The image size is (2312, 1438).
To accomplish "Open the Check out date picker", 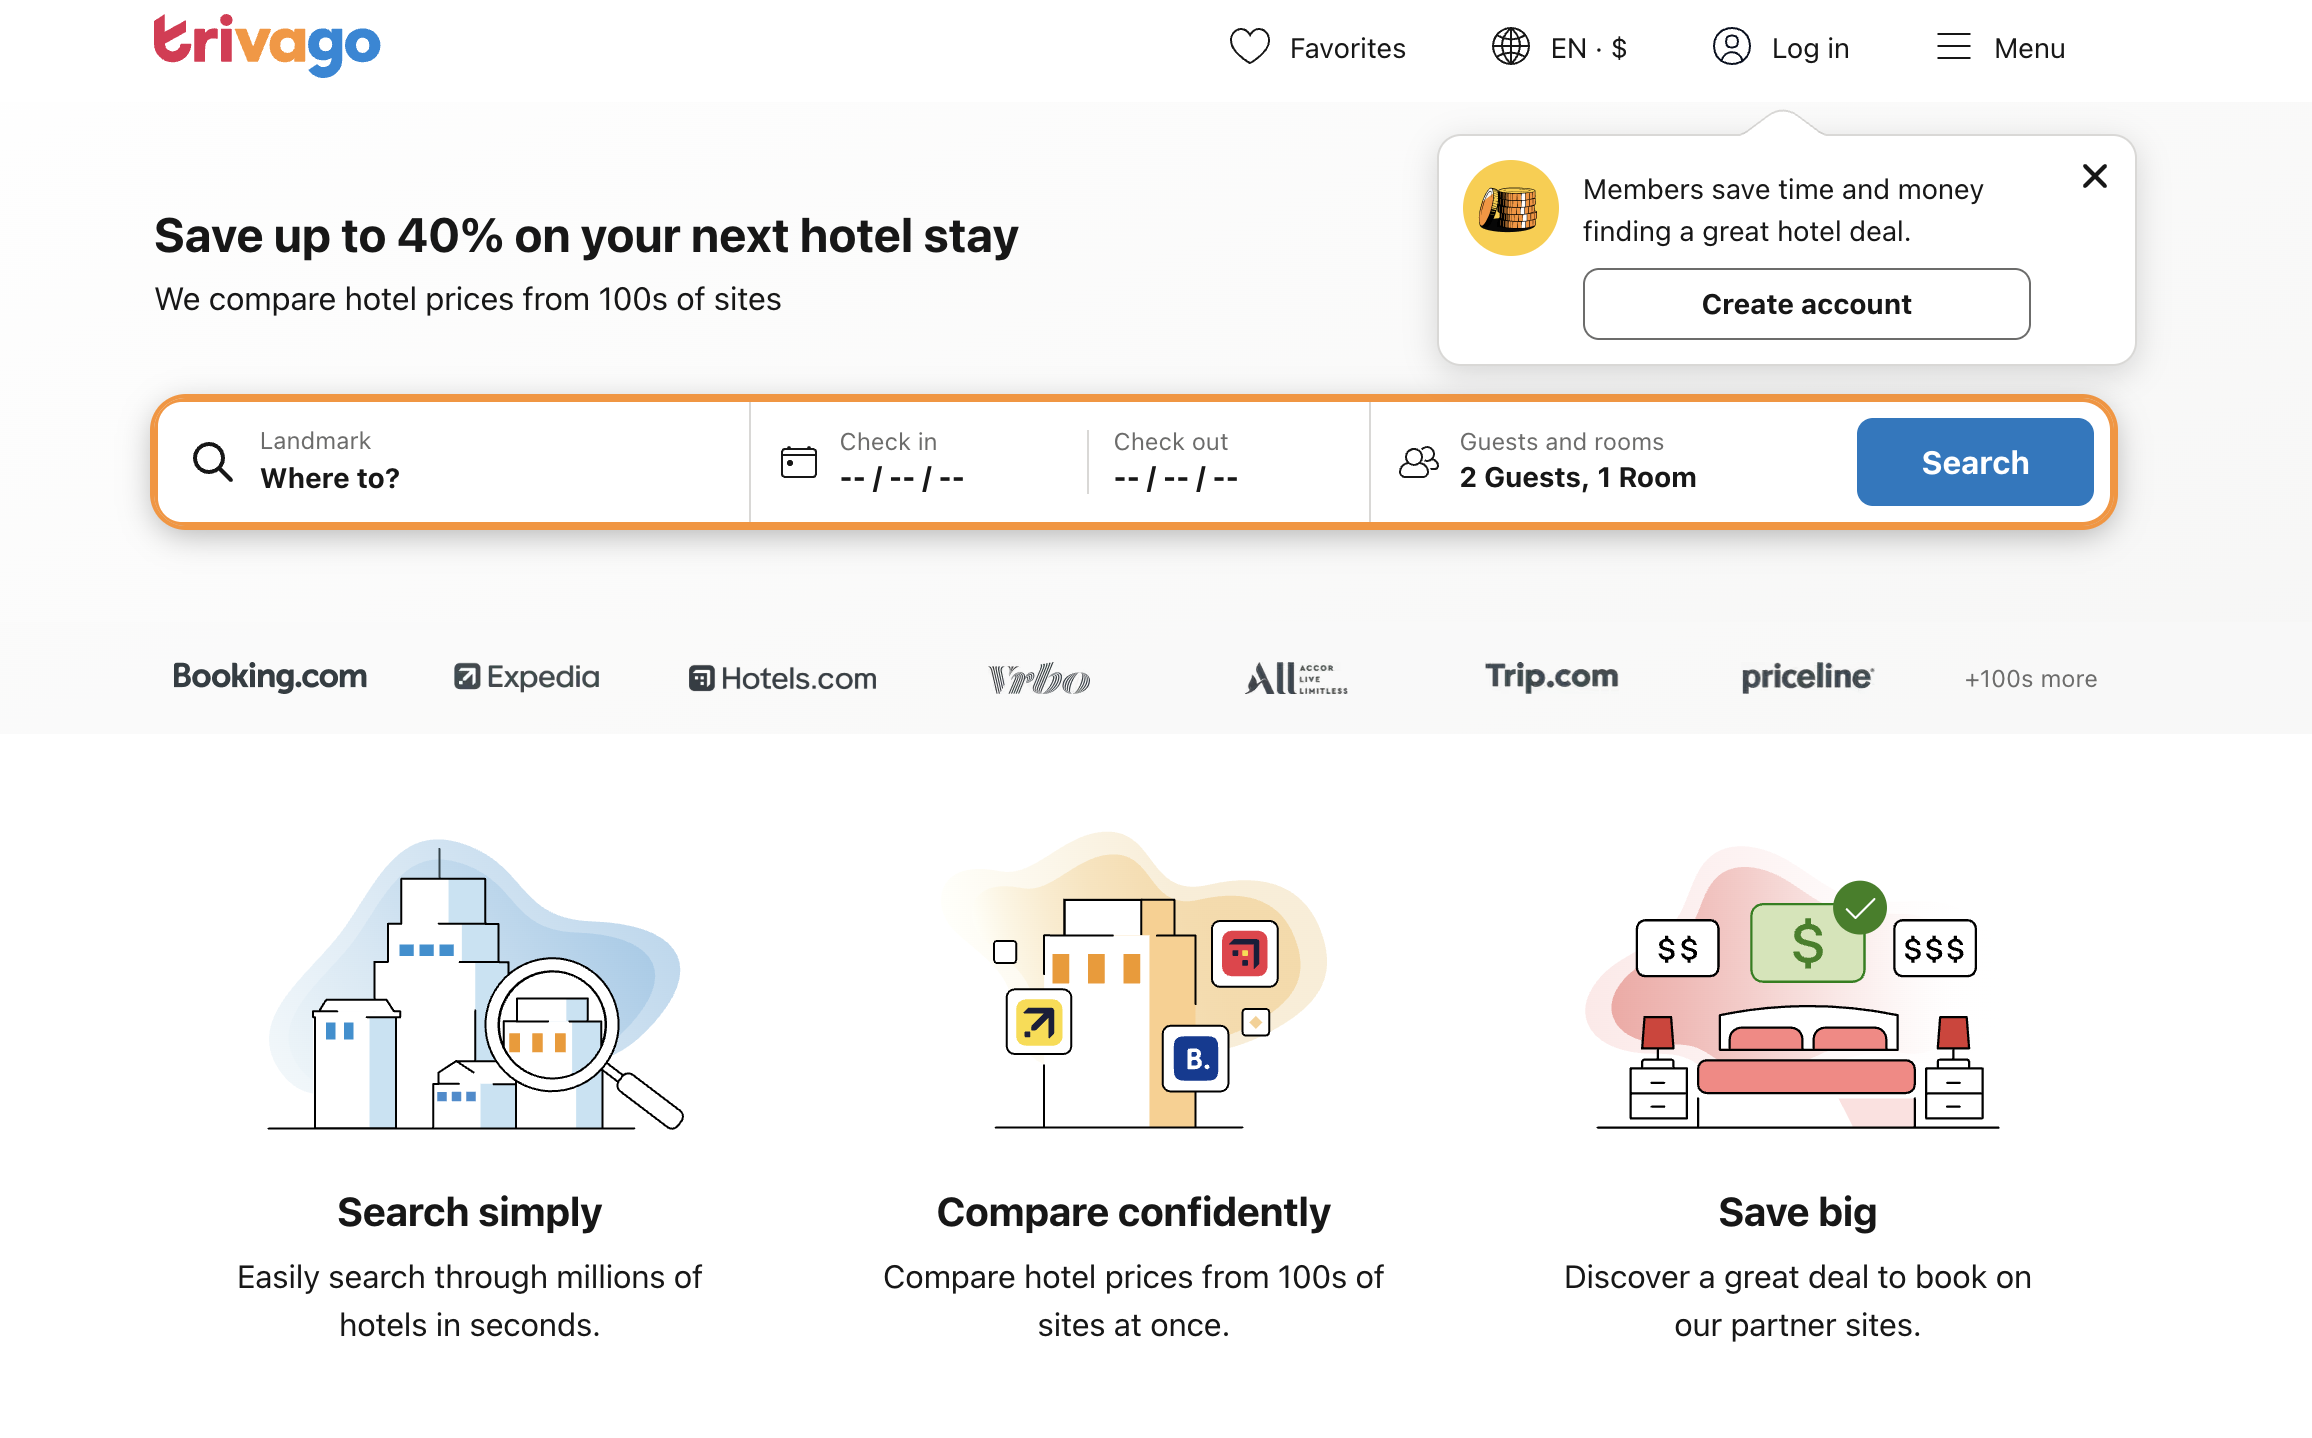I will [1176, 462].
